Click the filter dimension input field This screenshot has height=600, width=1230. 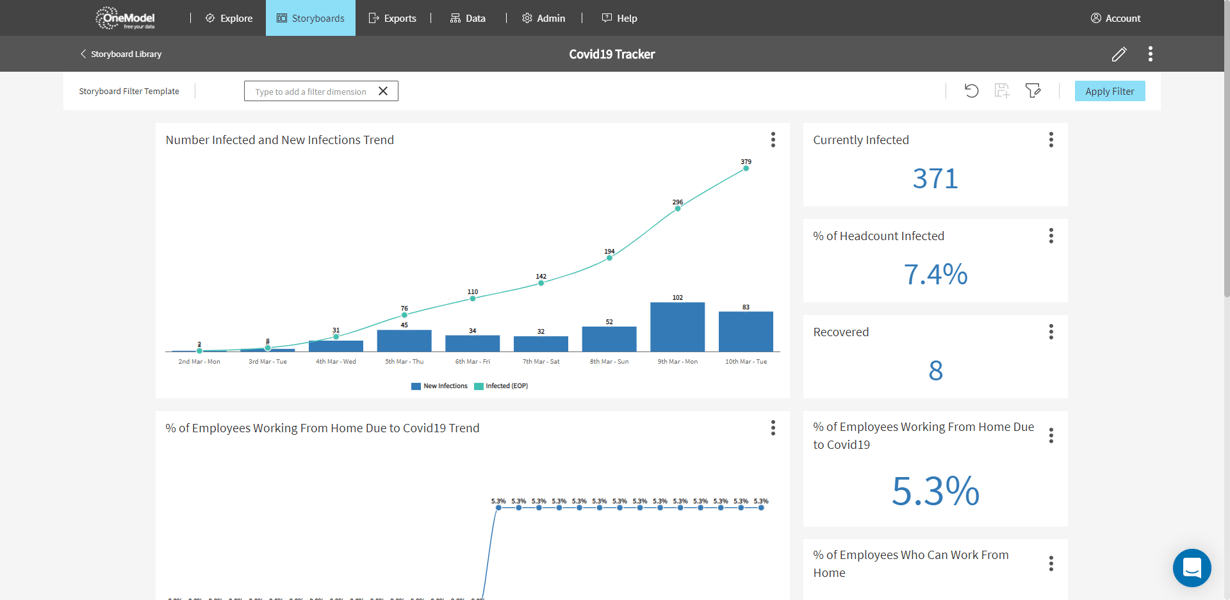(310, 90)
